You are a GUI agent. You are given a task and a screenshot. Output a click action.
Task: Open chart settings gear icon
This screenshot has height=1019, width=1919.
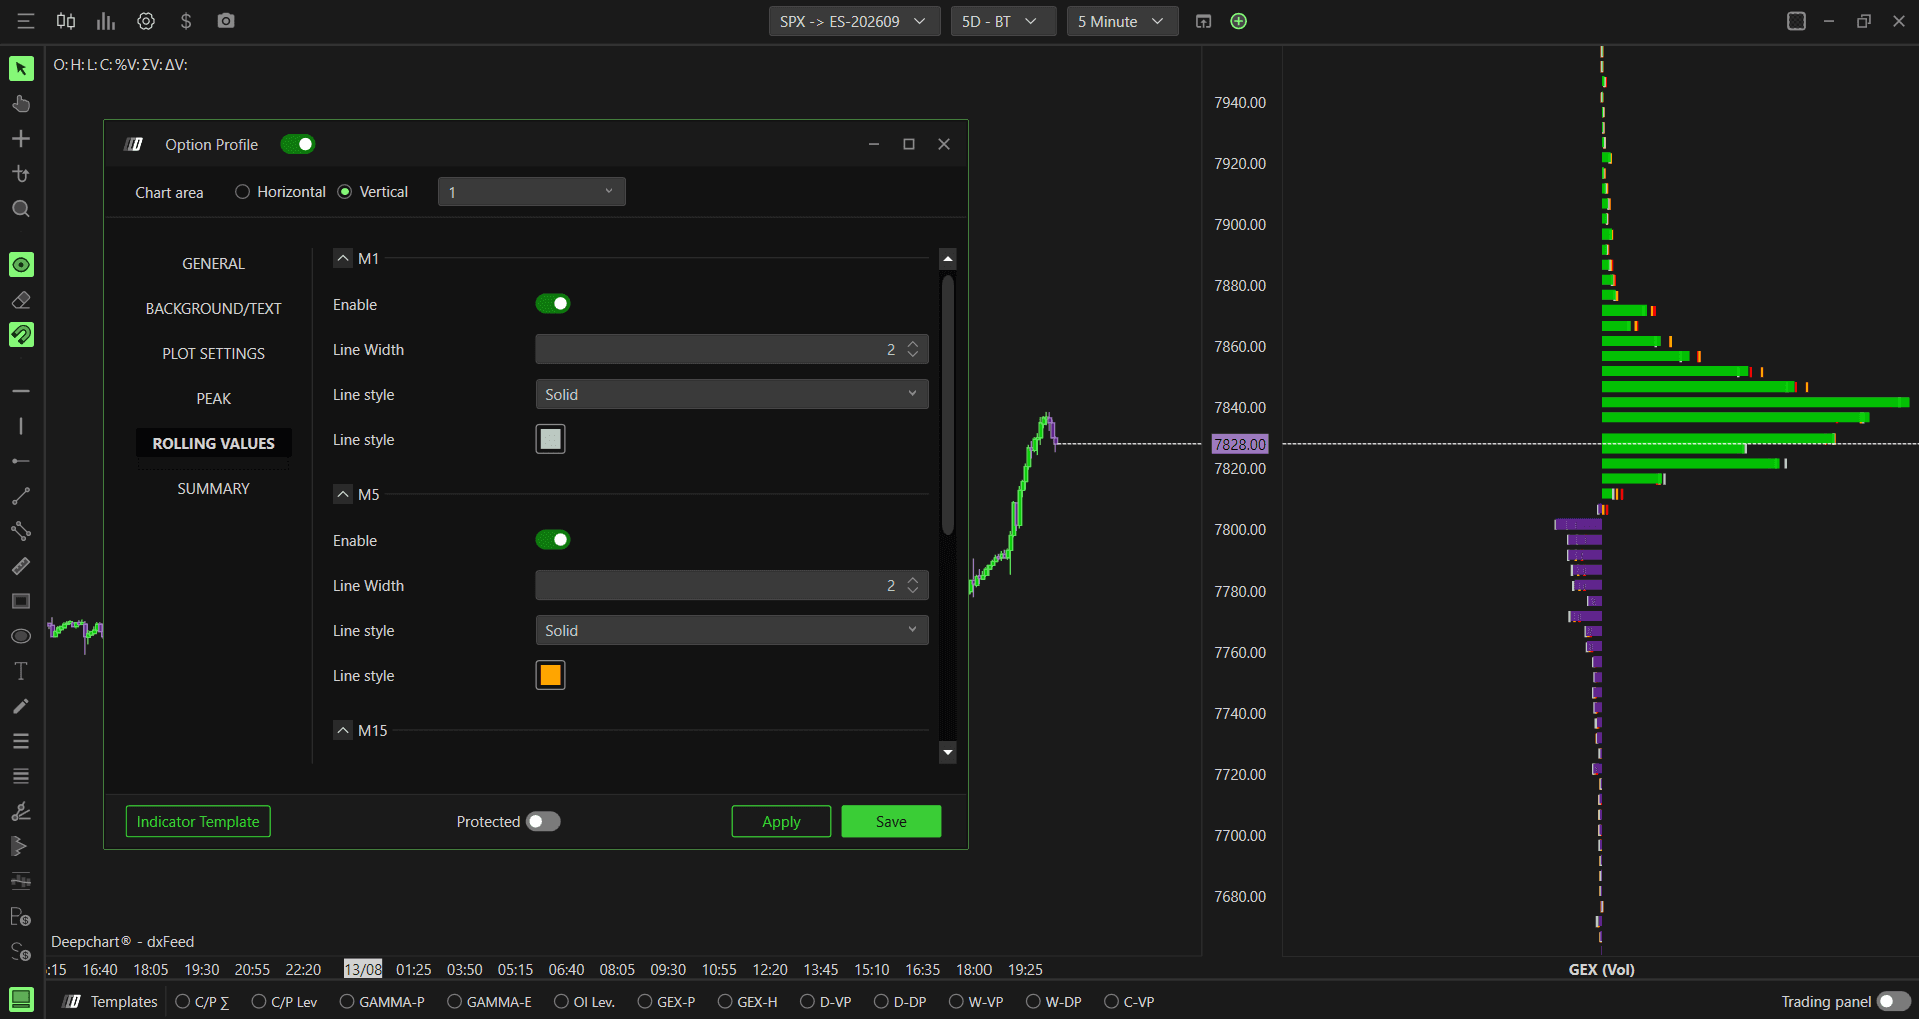tap(146, 21)
